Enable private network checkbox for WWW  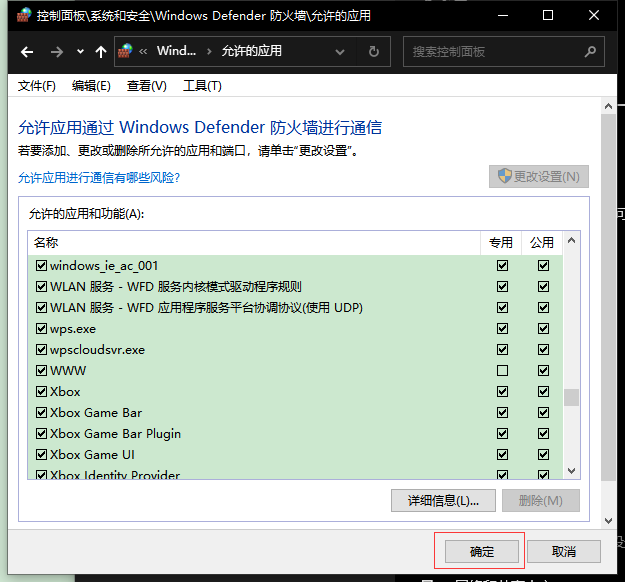(502, 371)
